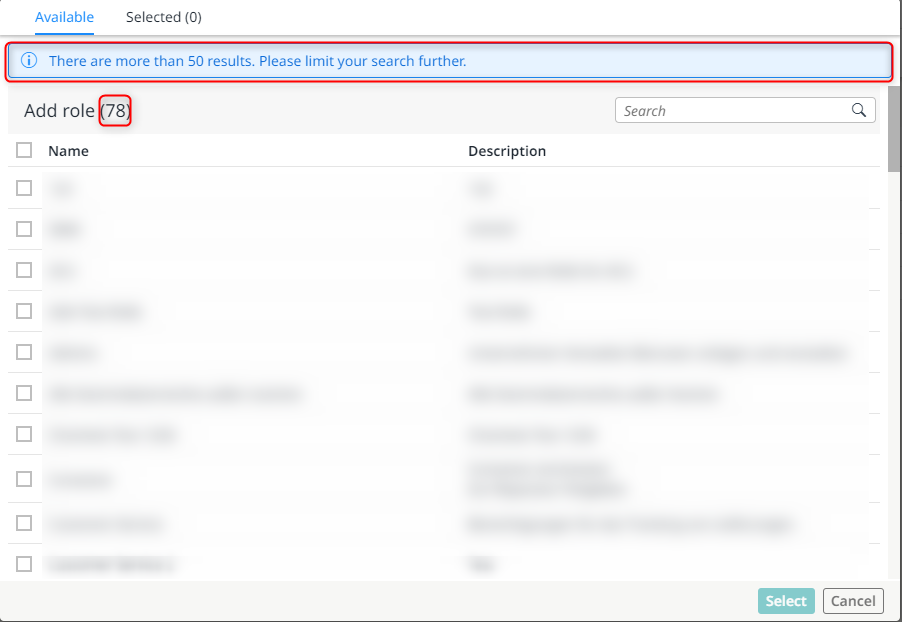Switch to the Available tab

[x=64, y=17]
